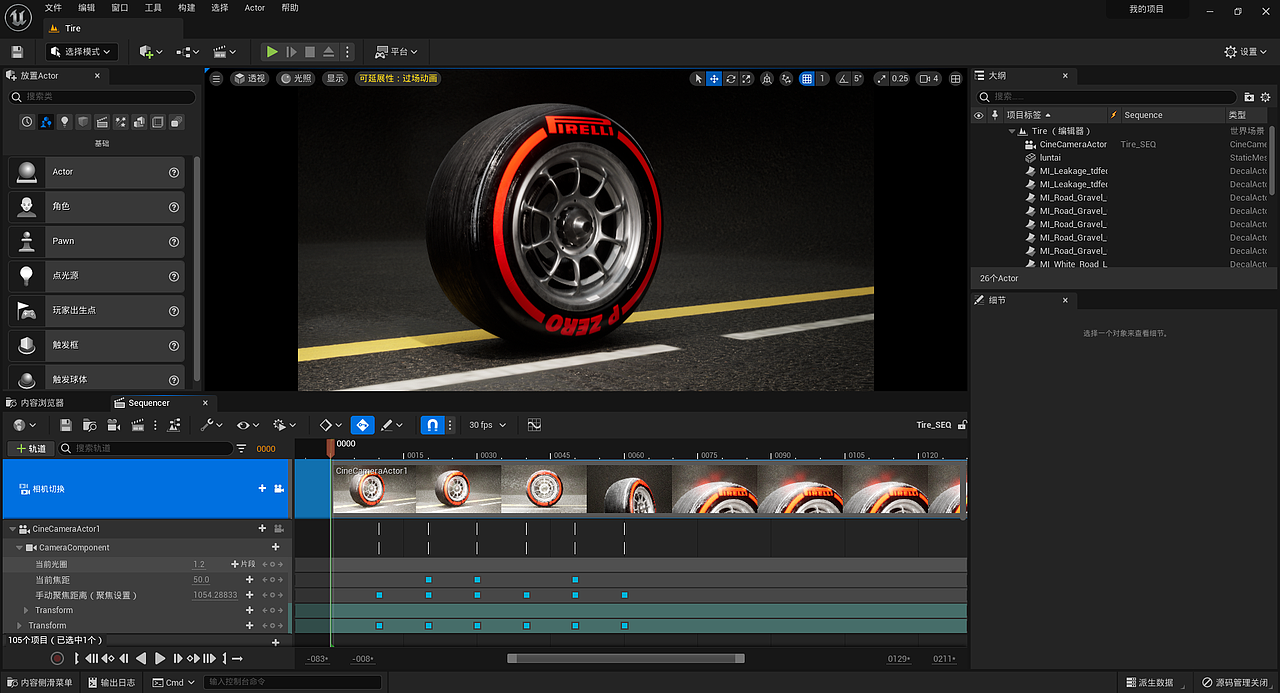Open the Sequencer view options eye dropdown
The height and width of the screenshot is (693, 1280).
tap(246, 425)
